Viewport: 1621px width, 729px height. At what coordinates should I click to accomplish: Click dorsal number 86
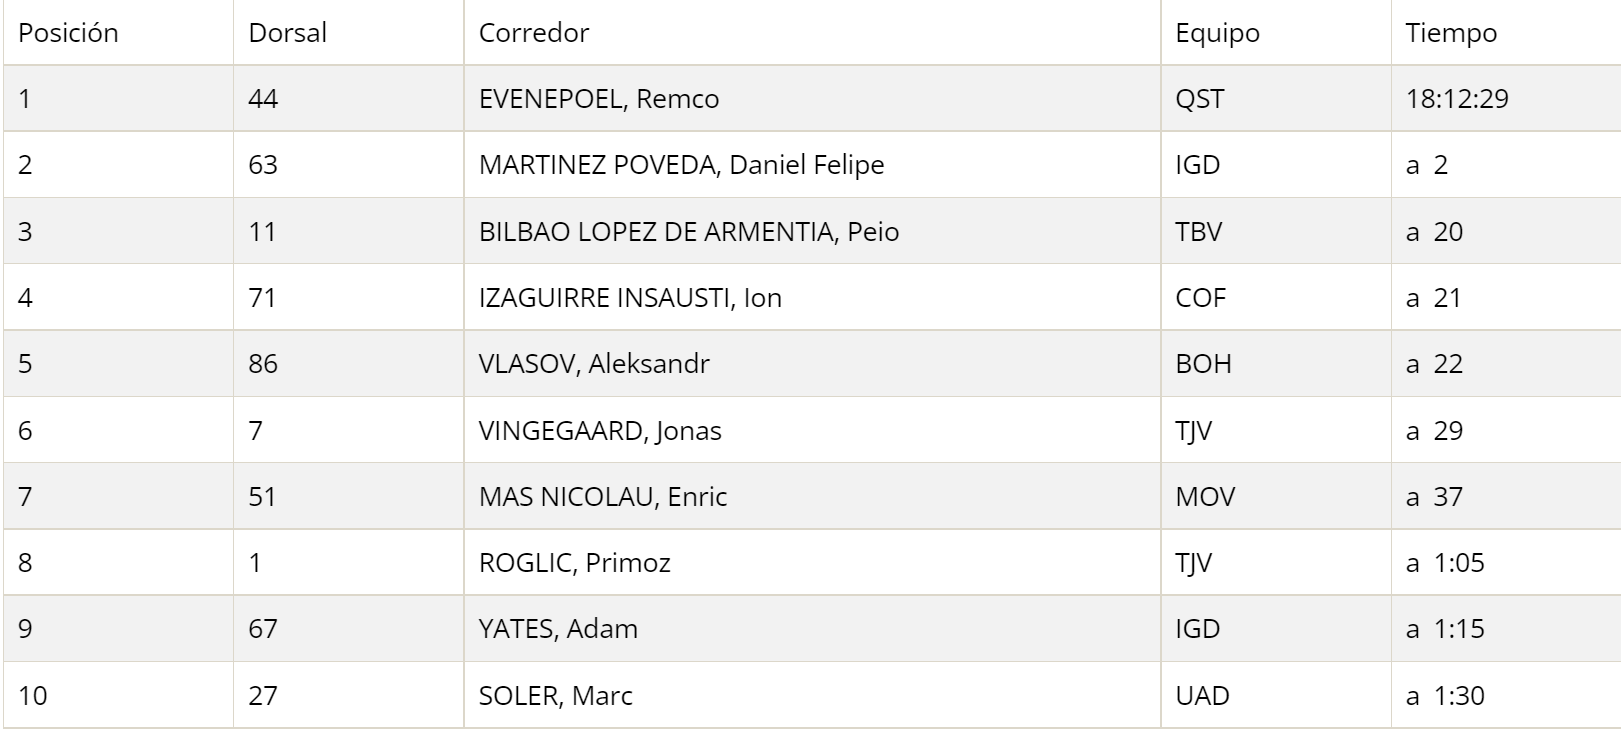coord(263,364)
